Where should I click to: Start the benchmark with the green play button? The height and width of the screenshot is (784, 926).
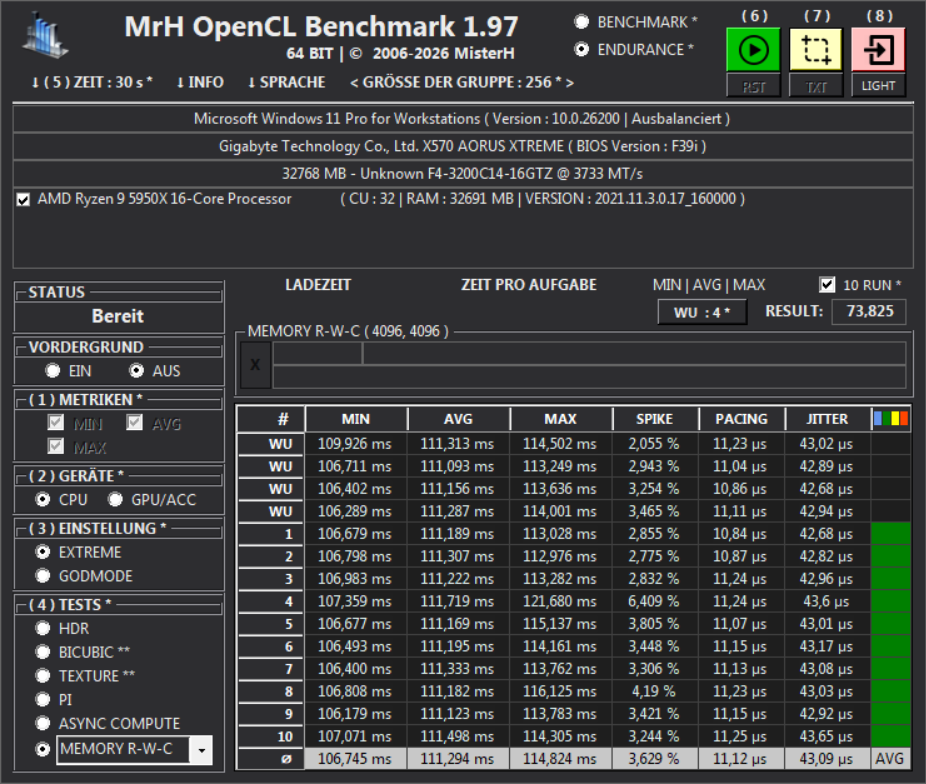coord(753,50)
